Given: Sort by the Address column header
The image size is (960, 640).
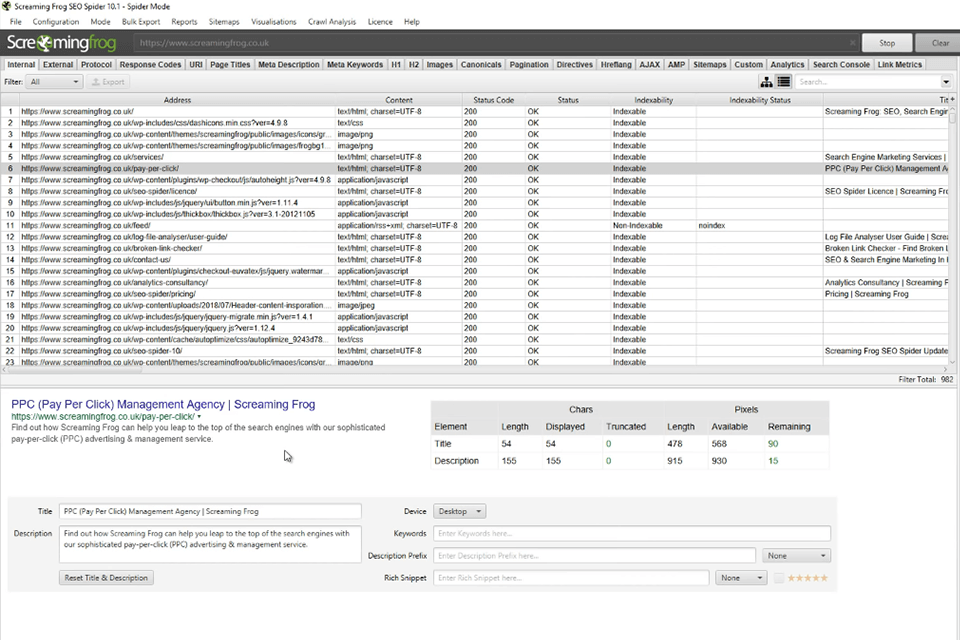Looking at the screenshot, I should [178, 100].
